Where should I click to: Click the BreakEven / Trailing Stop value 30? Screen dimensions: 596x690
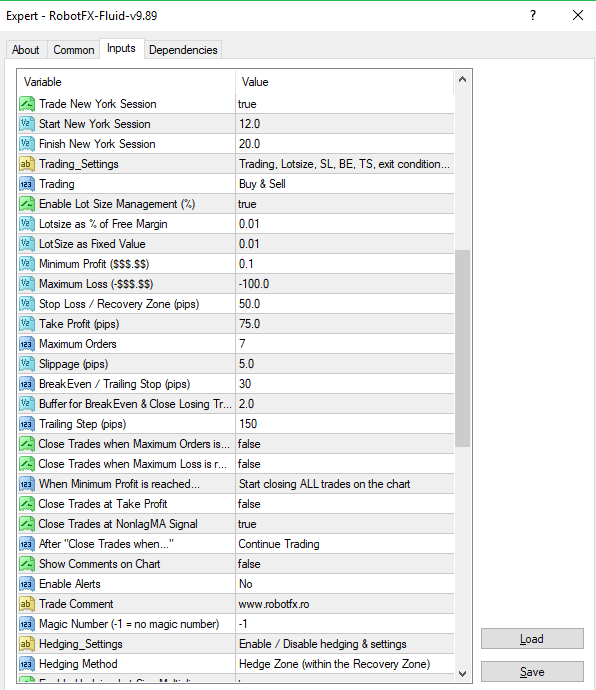point(345,385)
